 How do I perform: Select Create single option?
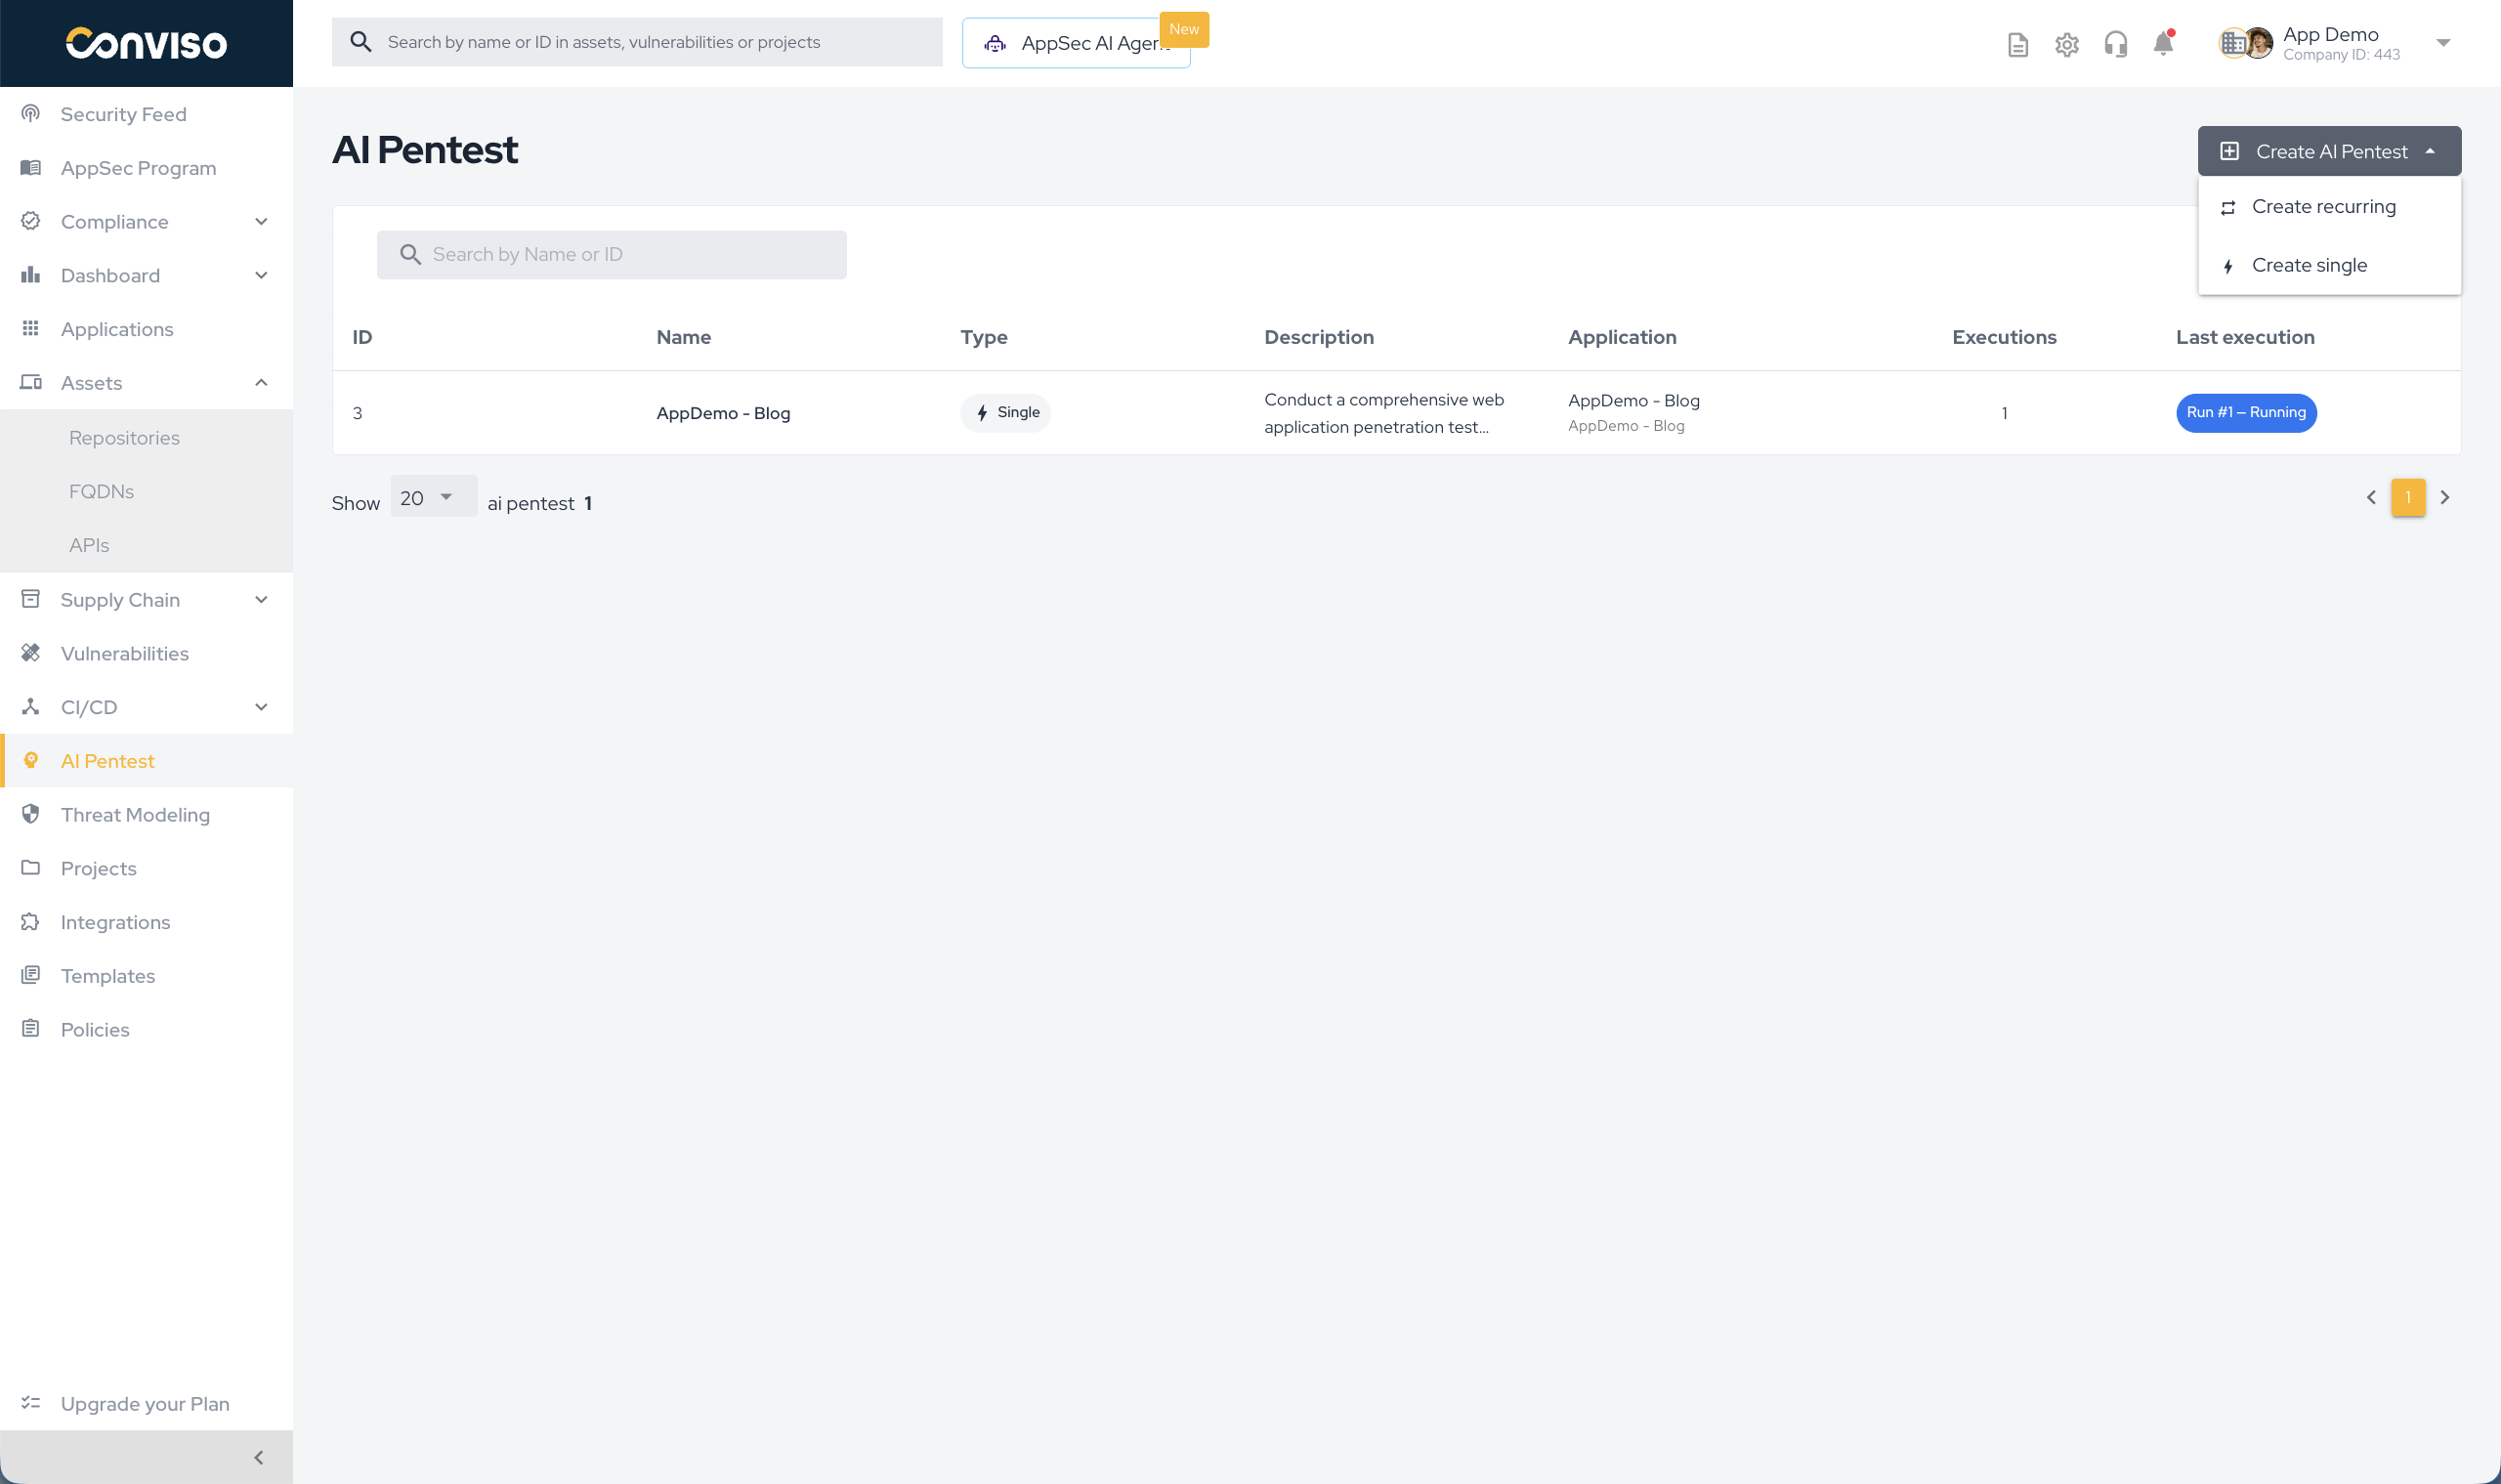[x=2329, y=265]
